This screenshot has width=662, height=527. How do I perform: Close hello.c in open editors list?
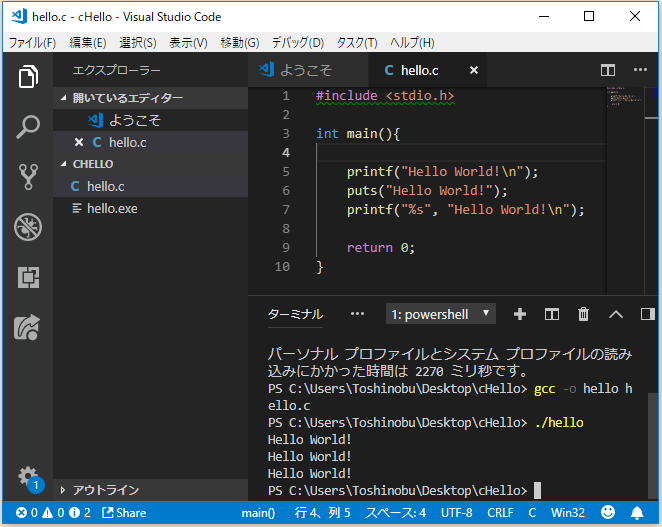[79, 142]
